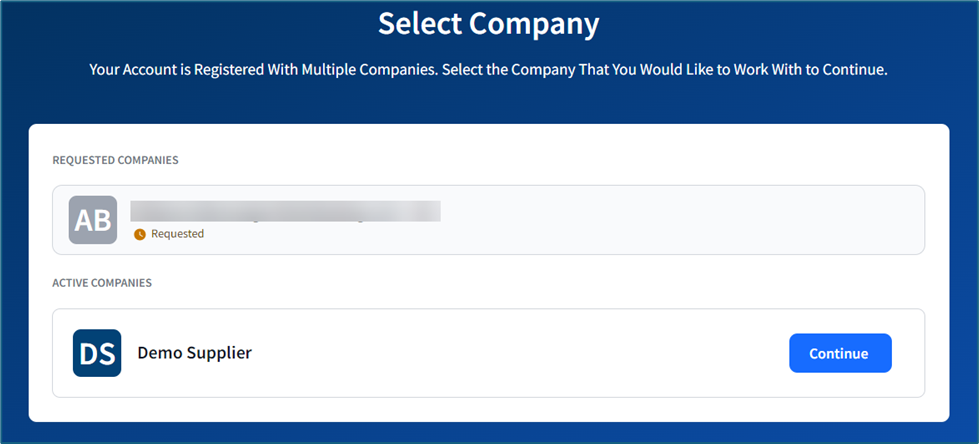Click the AB company avatar icon

point(93,220)
